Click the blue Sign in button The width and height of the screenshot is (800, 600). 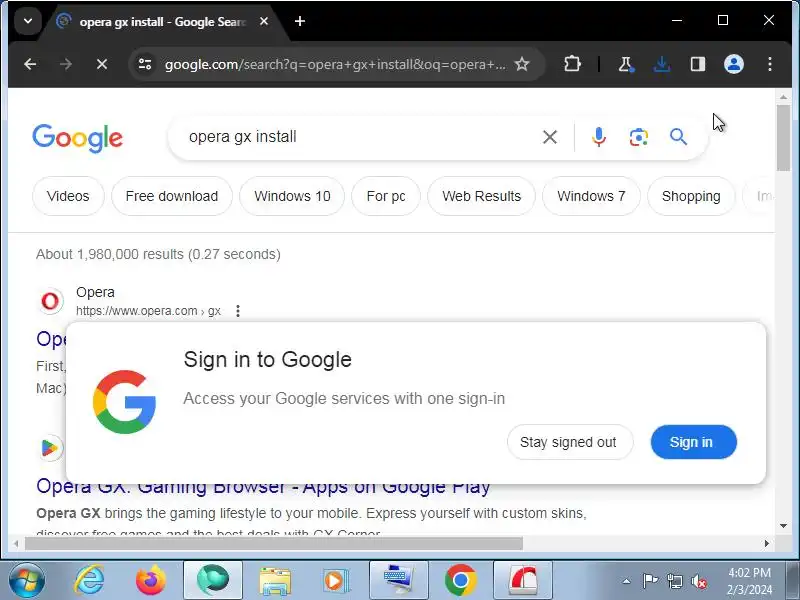(x=693, y=442)
